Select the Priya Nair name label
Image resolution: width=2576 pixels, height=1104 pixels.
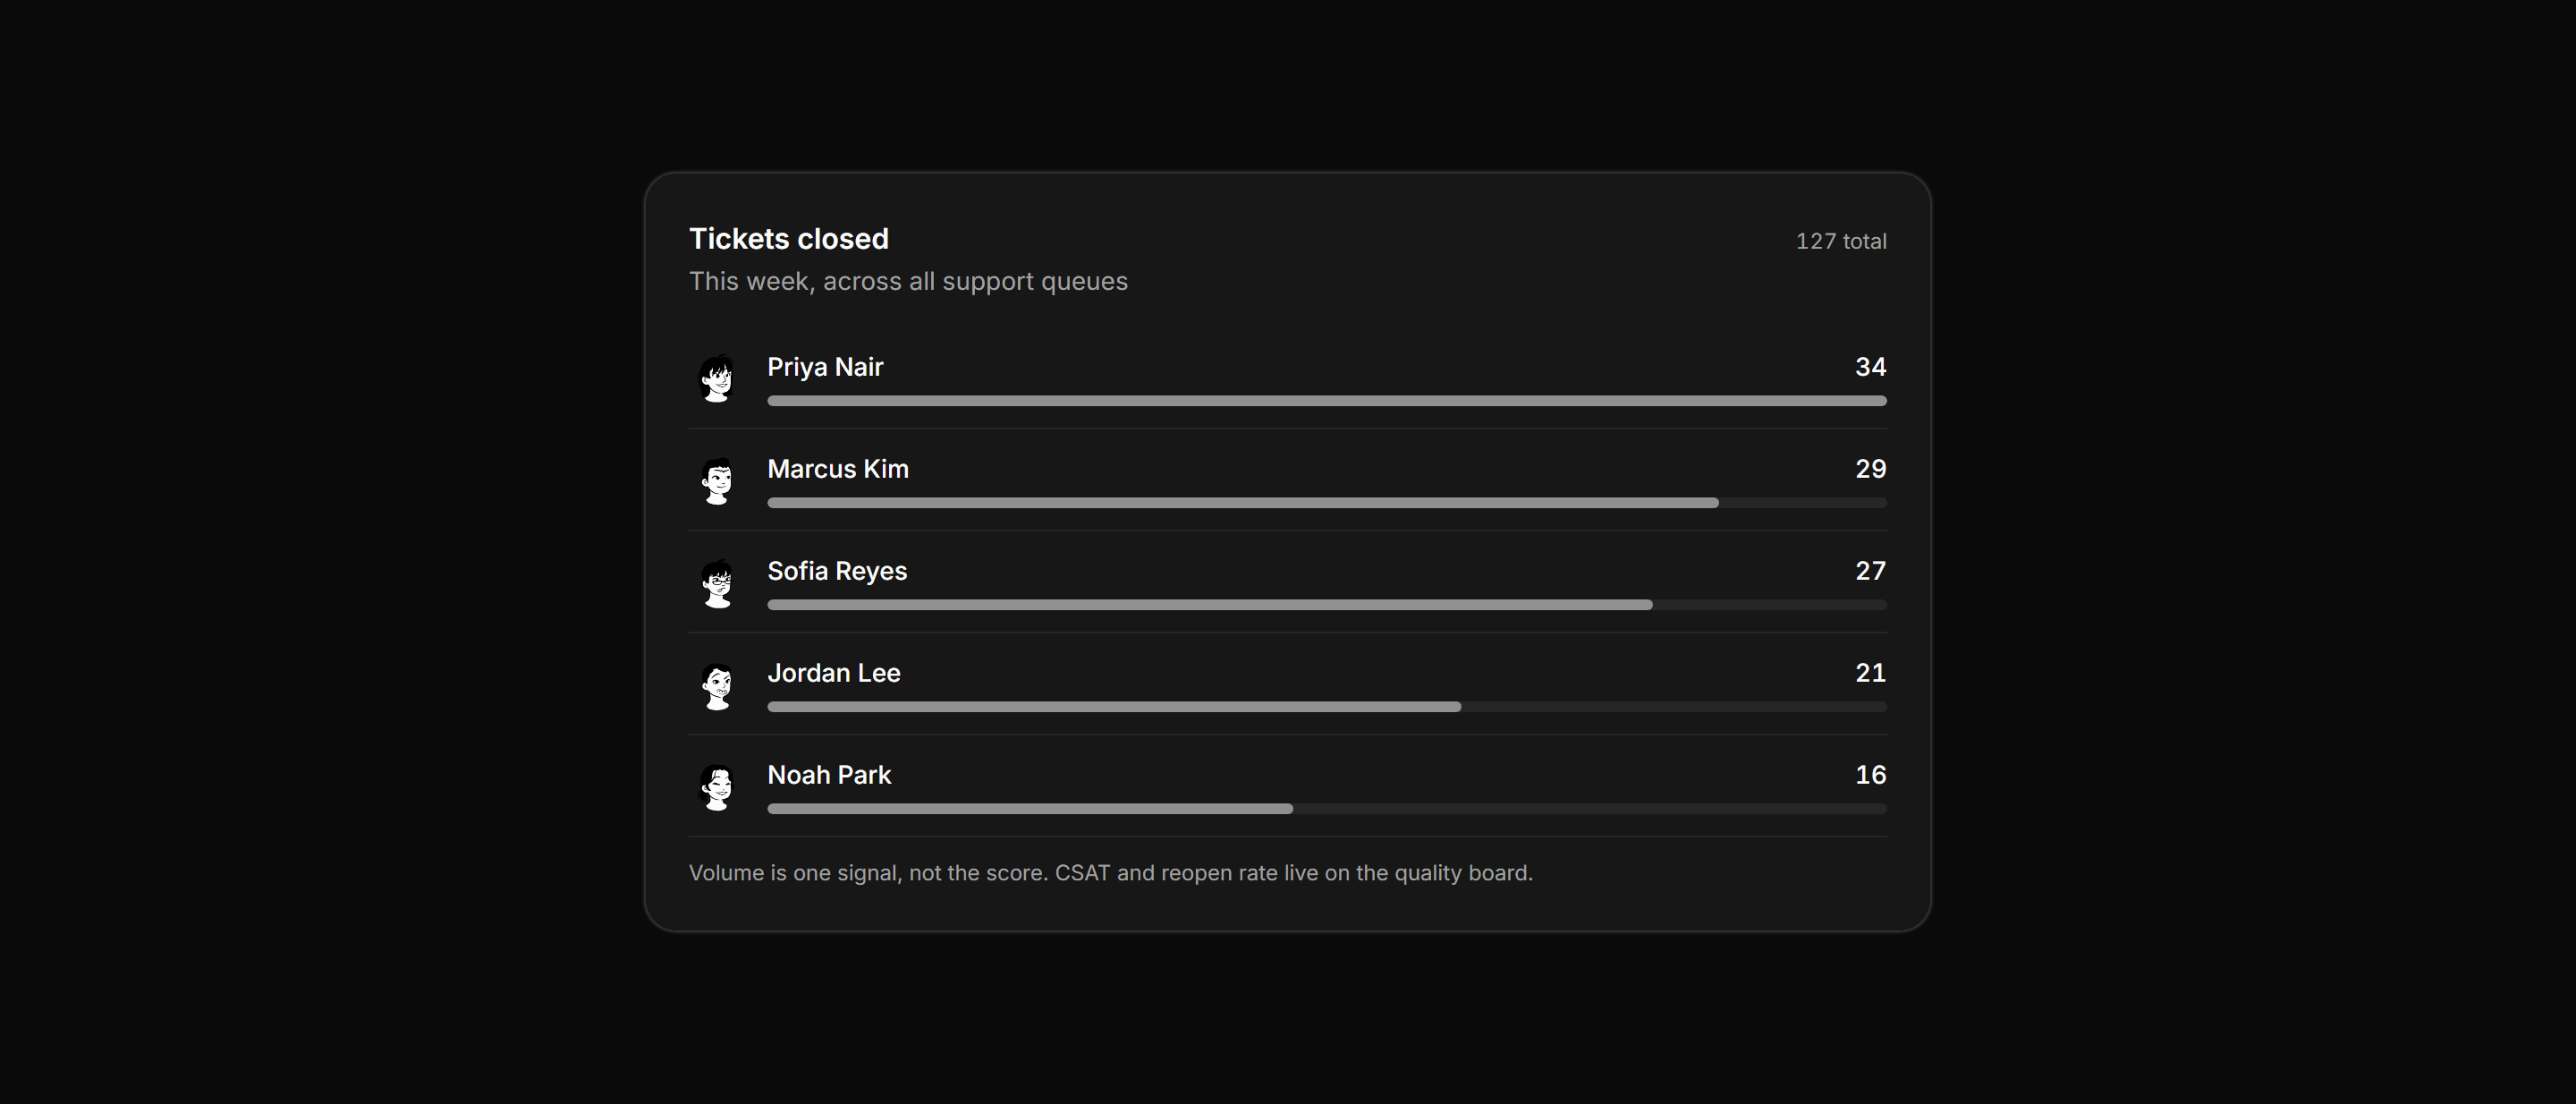[x=825, y=367]
